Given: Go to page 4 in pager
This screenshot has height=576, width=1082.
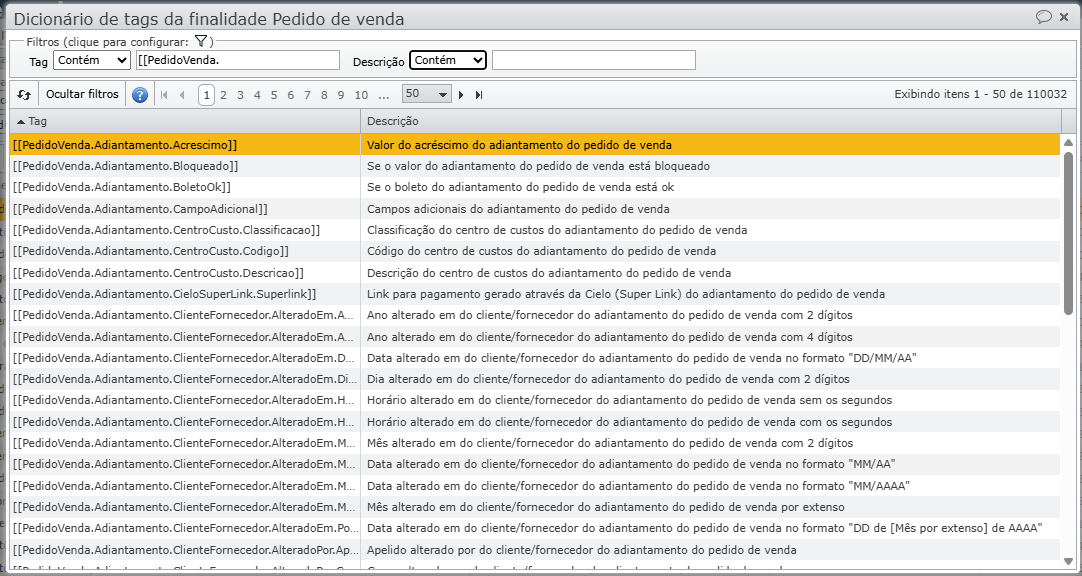Looking at the screenshot, I should click(x=257, y=95).
